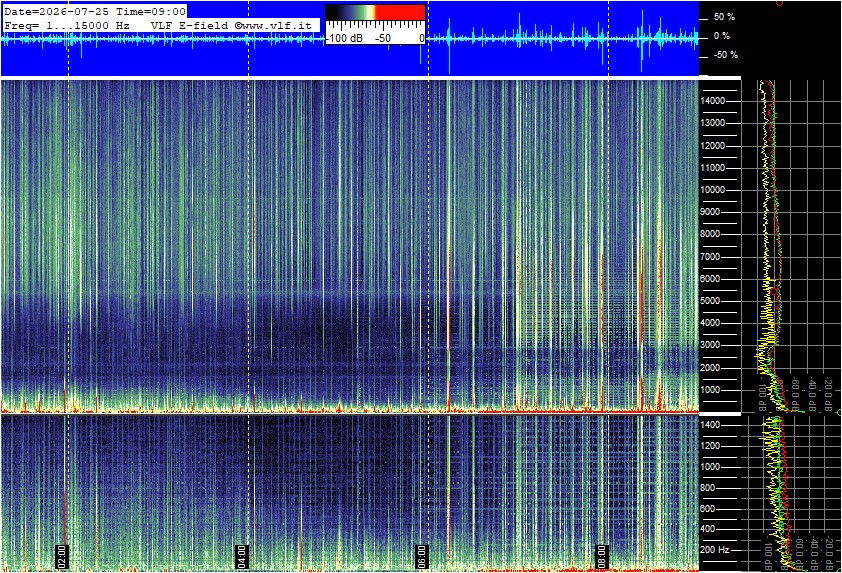
Task: Click the "-50" label under color scale
Action: [382, 39]
